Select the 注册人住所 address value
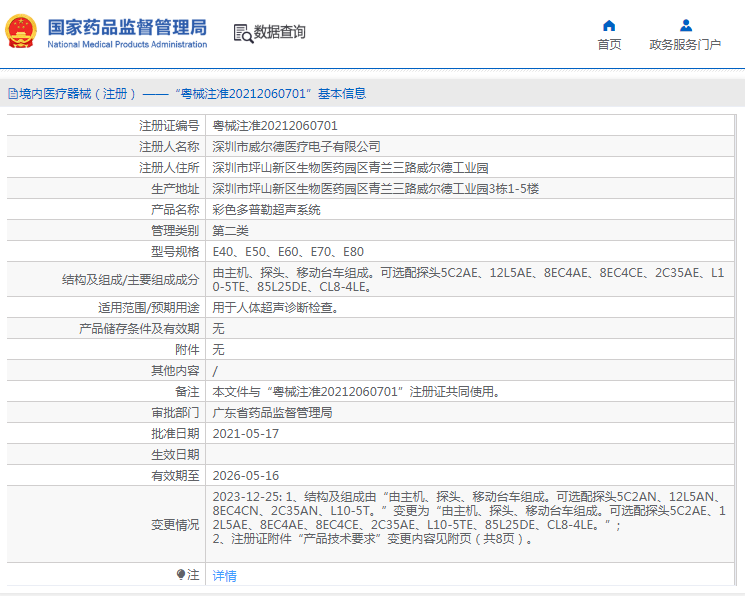745x596 pixels. [x=350, y=167]
